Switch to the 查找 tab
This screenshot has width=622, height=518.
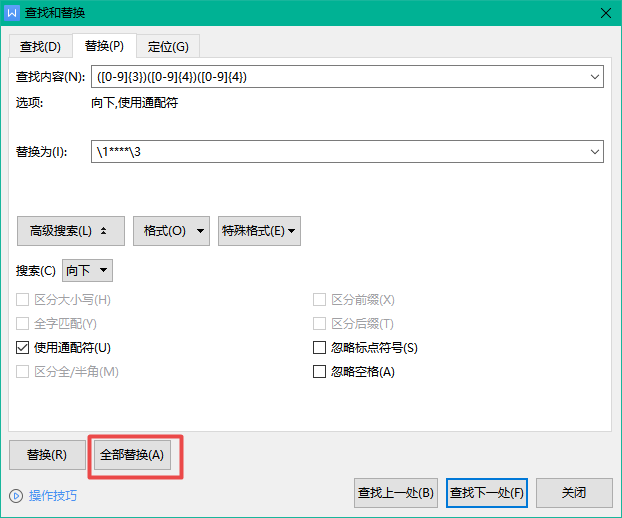point(40,46)
